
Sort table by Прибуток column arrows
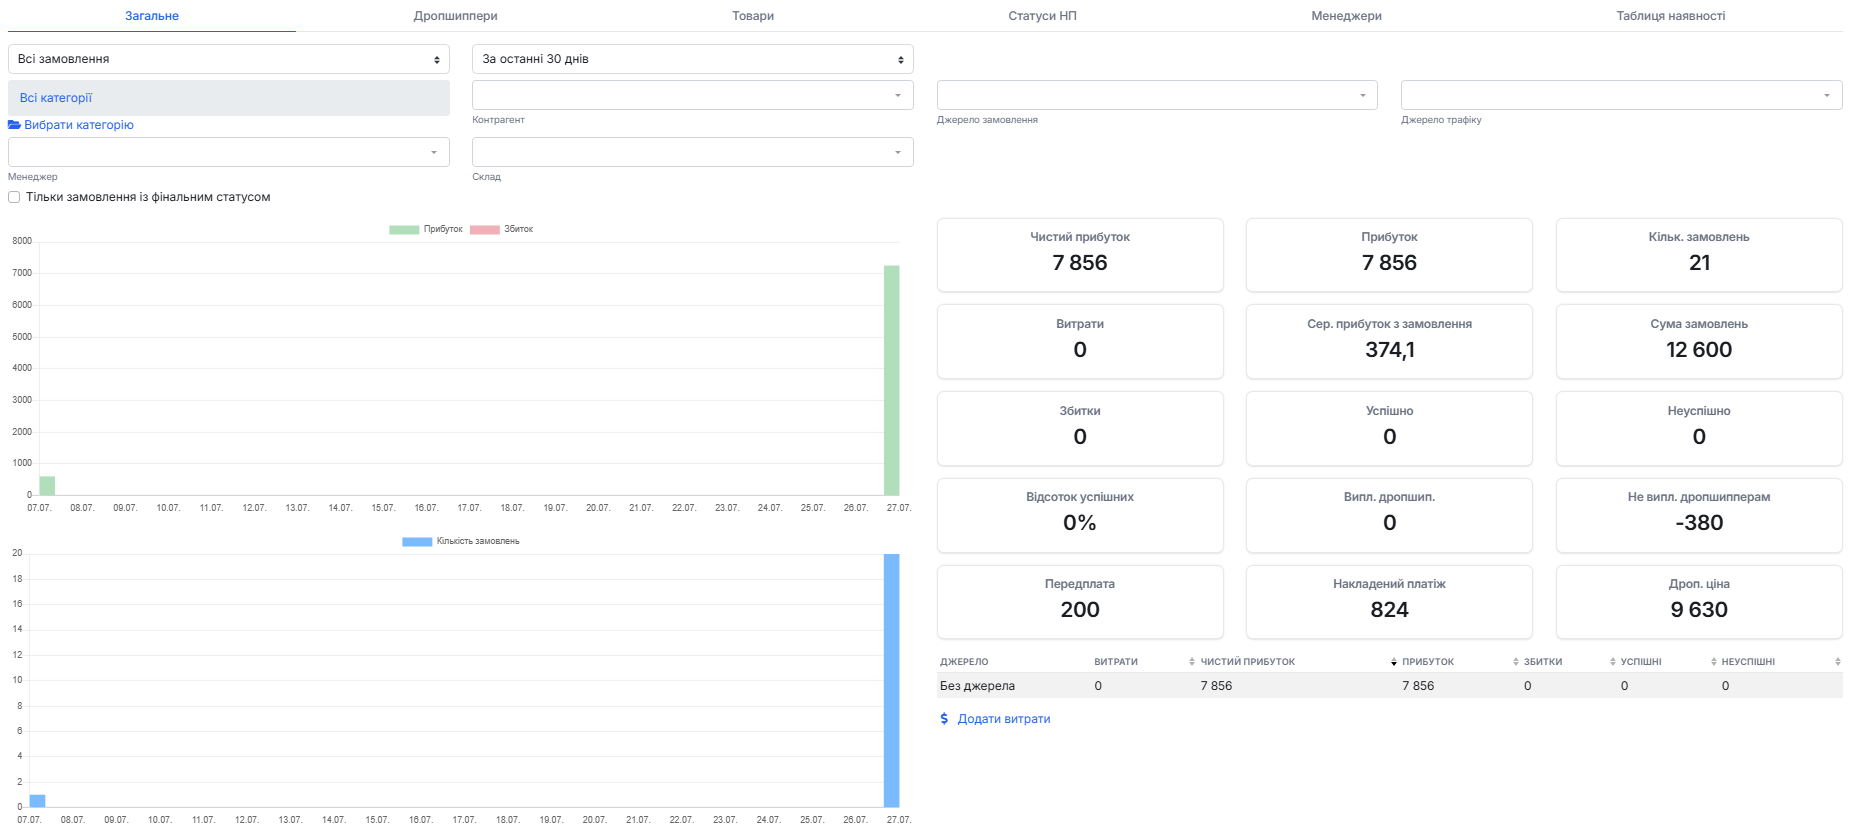[x=1516, y=662]
